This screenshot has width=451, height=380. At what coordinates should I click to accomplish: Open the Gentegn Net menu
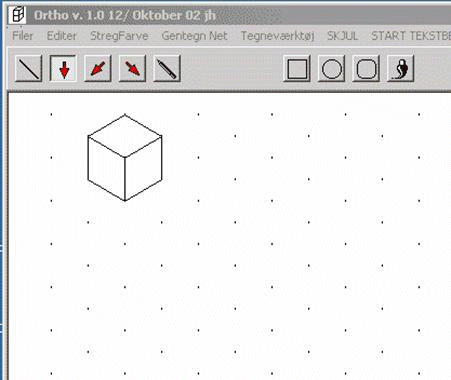tap(194, 36)
